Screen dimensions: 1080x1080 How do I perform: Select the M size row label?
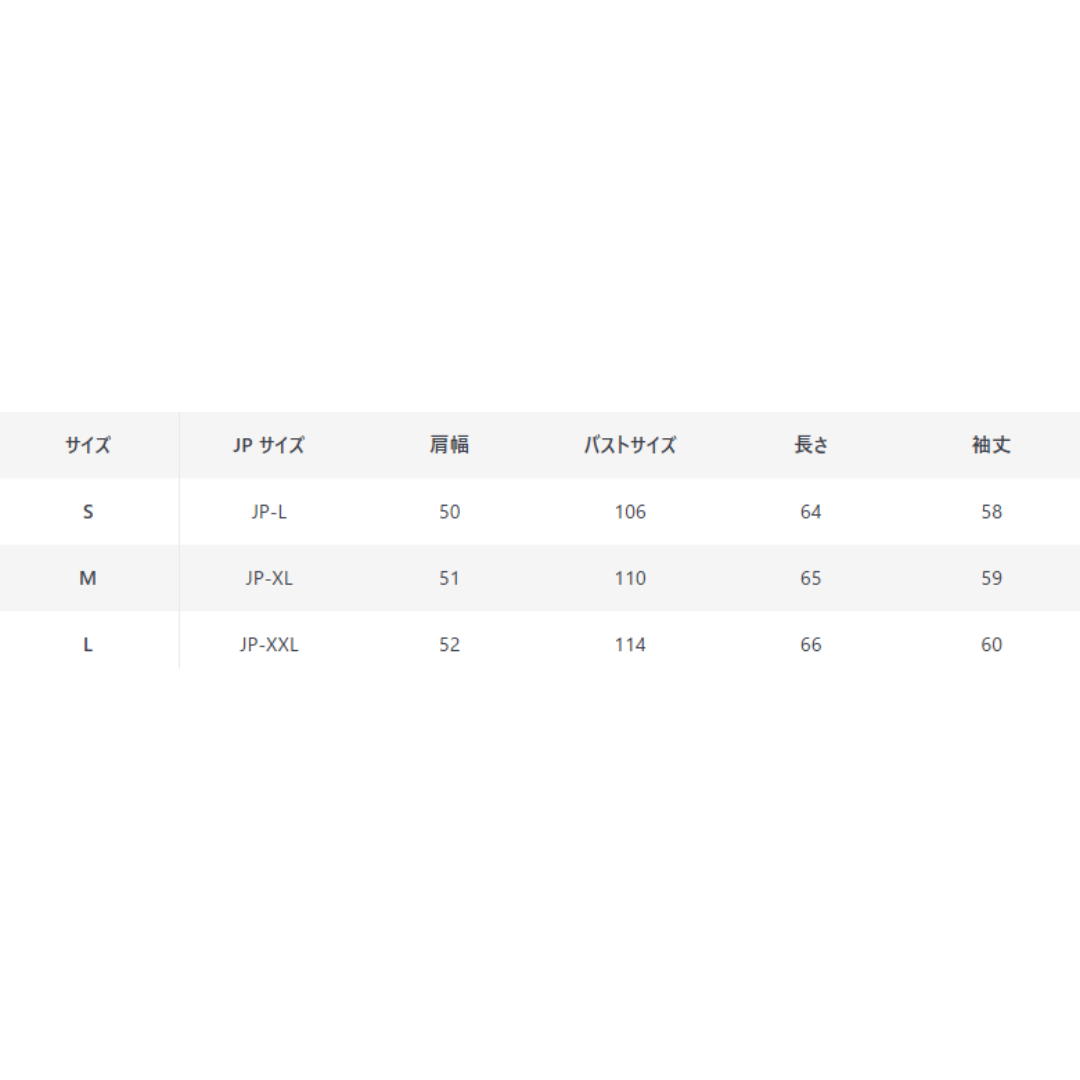pos(87,578)
